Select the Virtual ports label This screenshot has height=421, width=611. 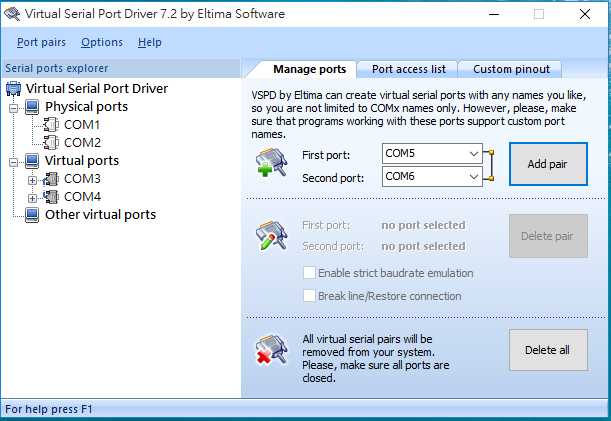click(82, 161)
